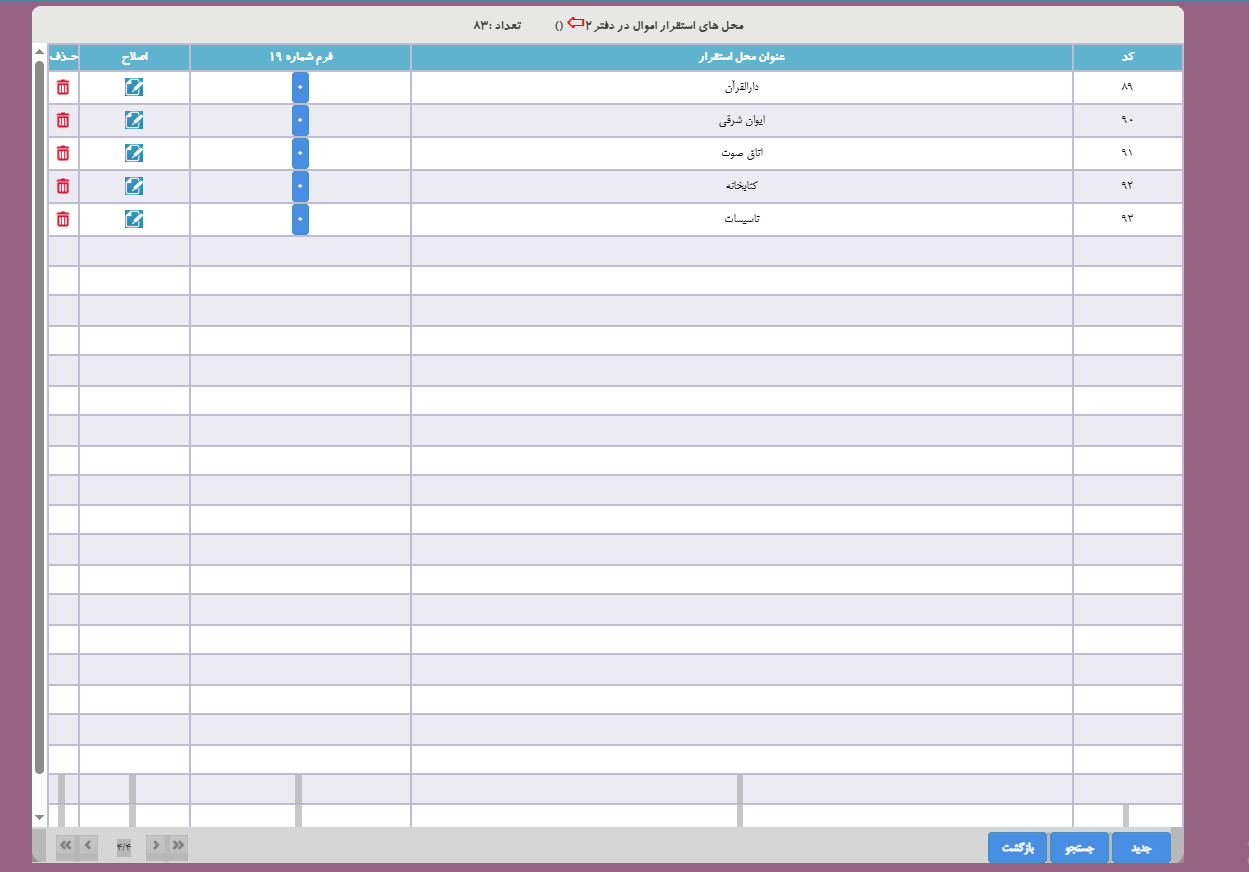1249x872 pixels.
Task: Edit the دارالقرآن row with pencil icon
Action: pyautogui.click(x=134, y=87)
